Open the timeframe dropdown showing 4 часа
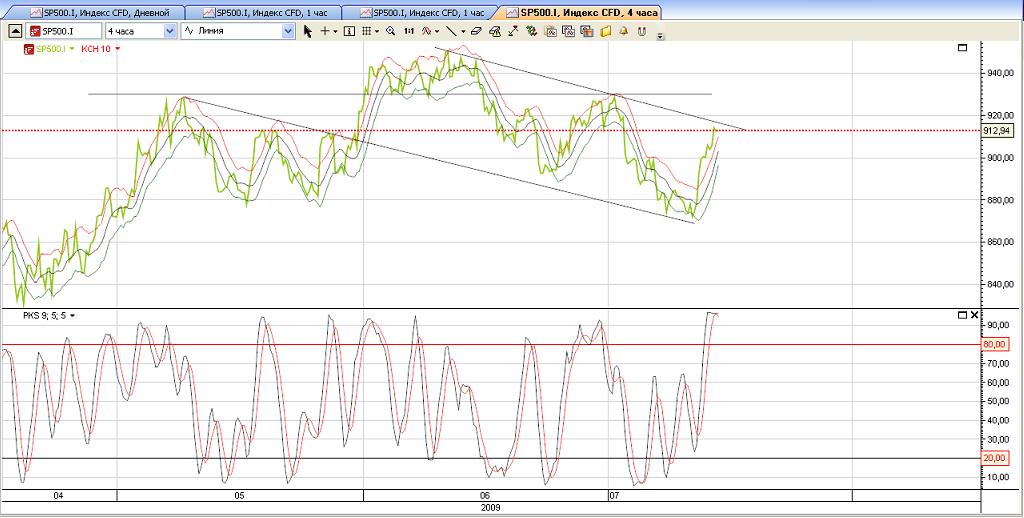This screenshot has height=518, width=1024. pyautogui.click(x=169, y=31)
